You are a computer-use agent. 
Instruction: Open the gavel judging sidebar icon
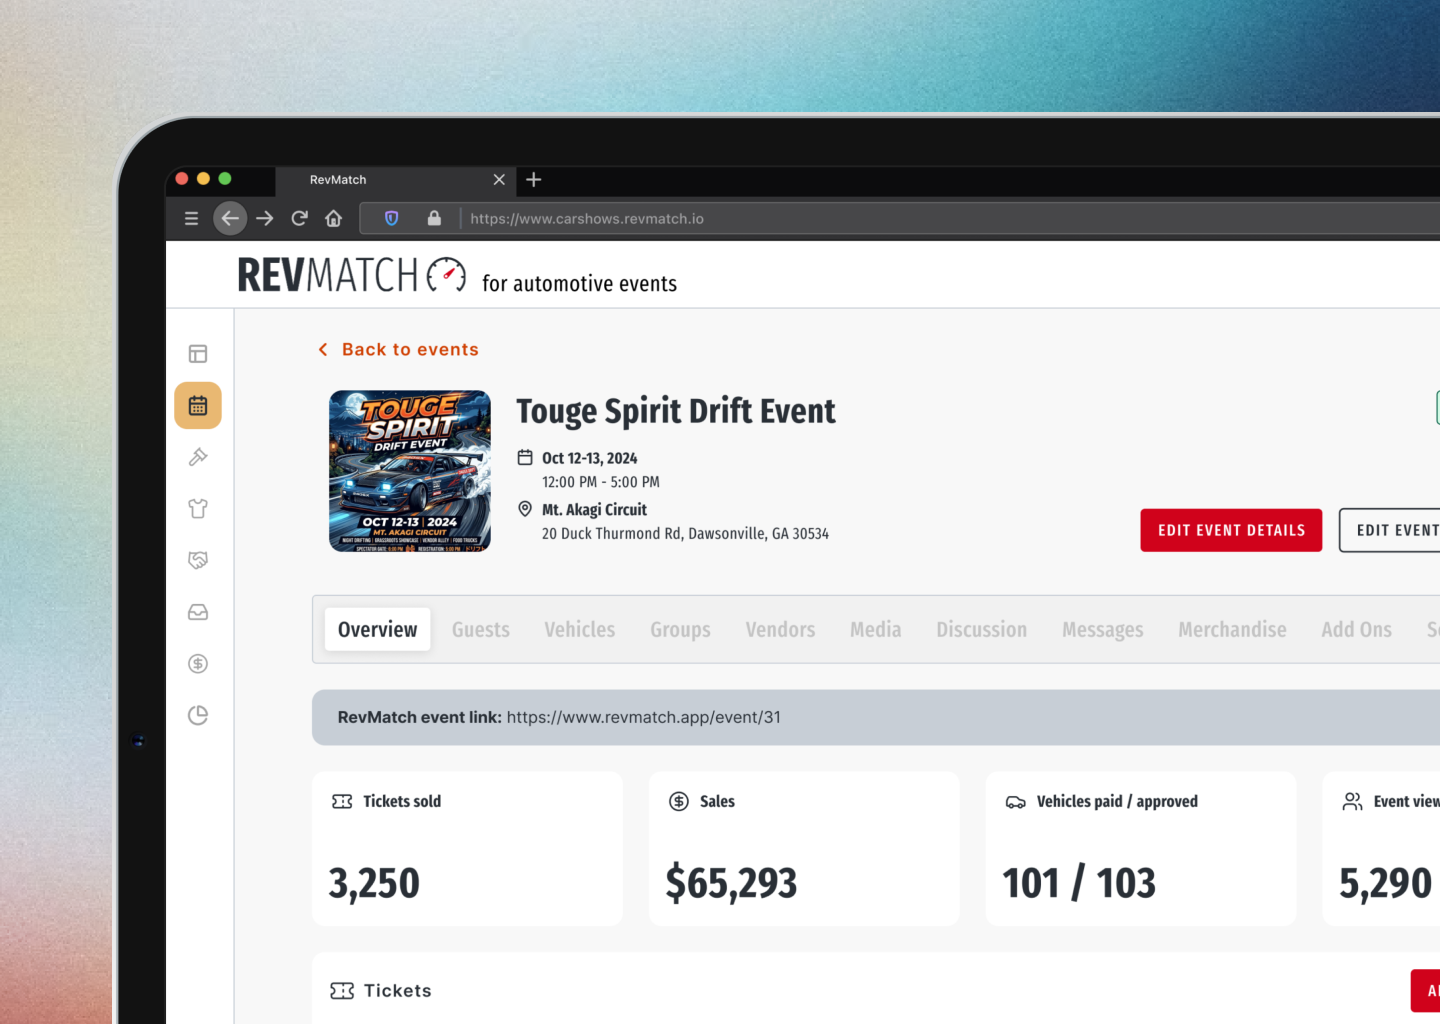coord(198,457)
